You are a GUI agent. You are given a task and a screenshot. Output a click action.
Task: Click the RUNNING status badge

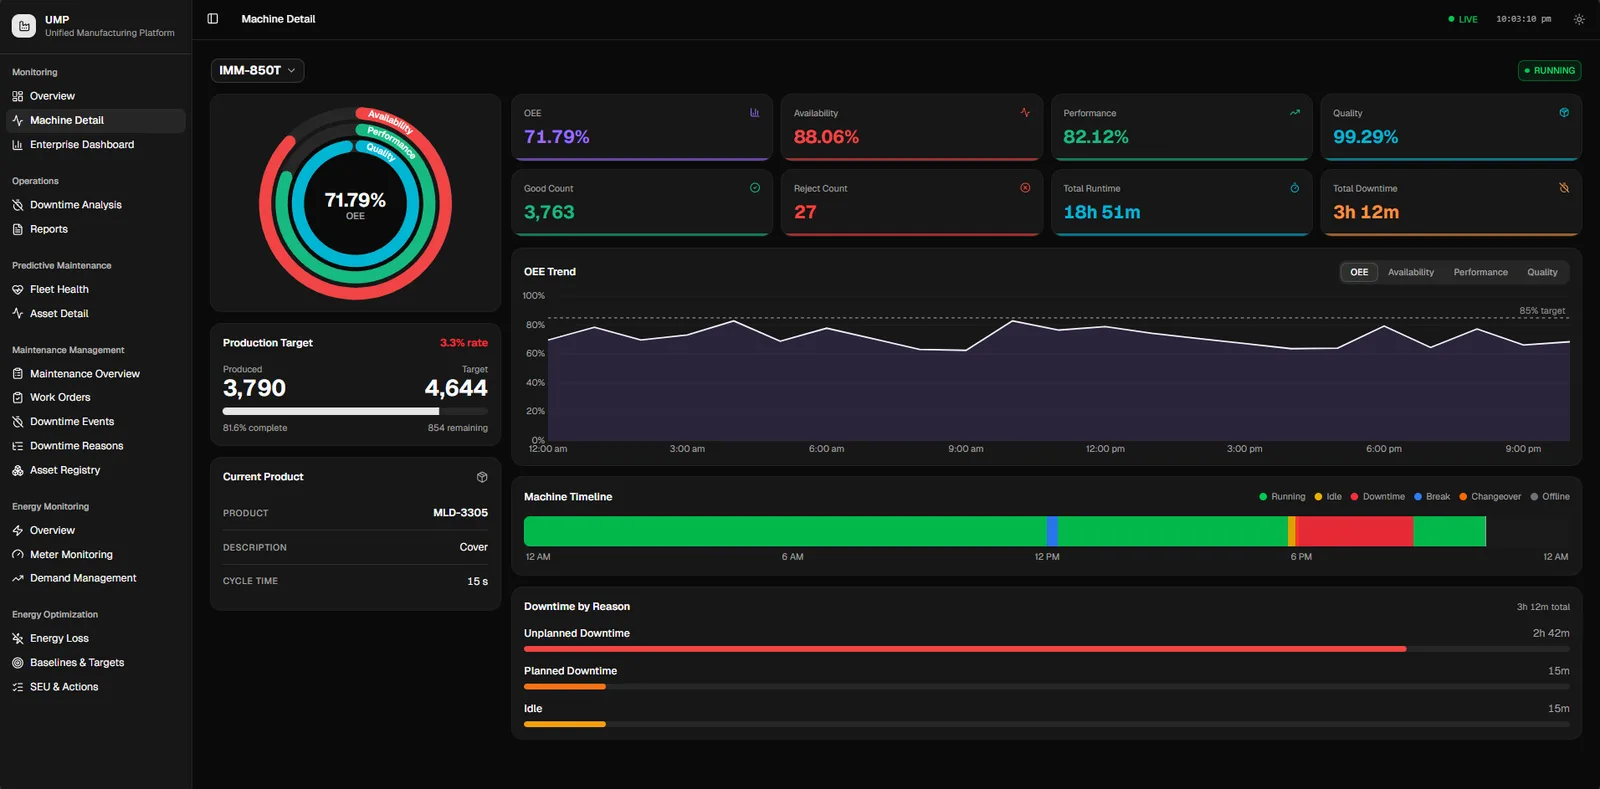pyautogui.click(x=1550, y=70)
